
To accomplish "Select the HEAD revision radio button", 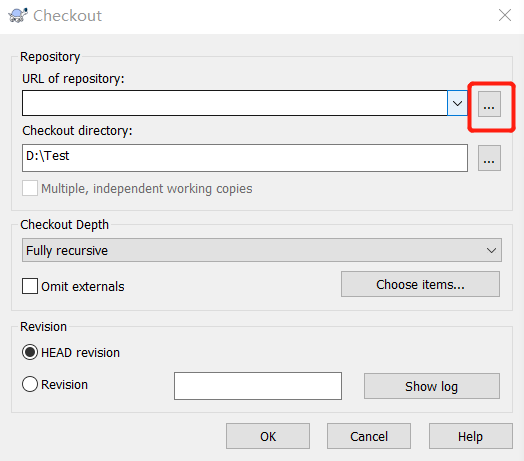I will coord(30,352).
